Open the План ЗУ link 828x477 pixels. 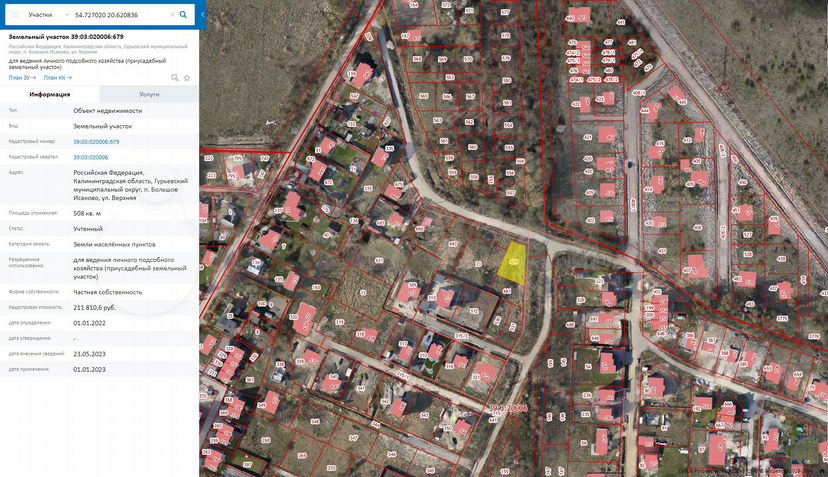click(22, 78)
